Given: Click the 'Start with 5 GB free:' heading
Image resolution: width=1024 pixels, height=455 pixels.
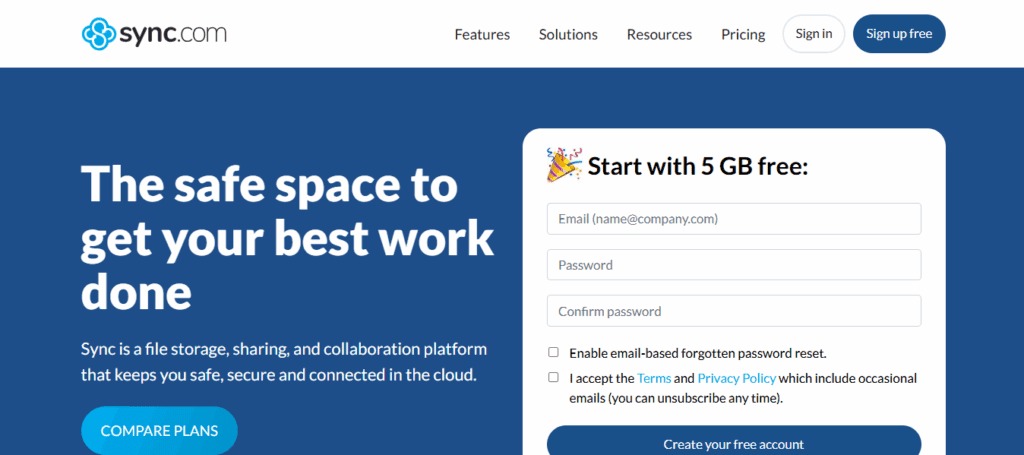Looking at the screenshot, I should 698,167.
